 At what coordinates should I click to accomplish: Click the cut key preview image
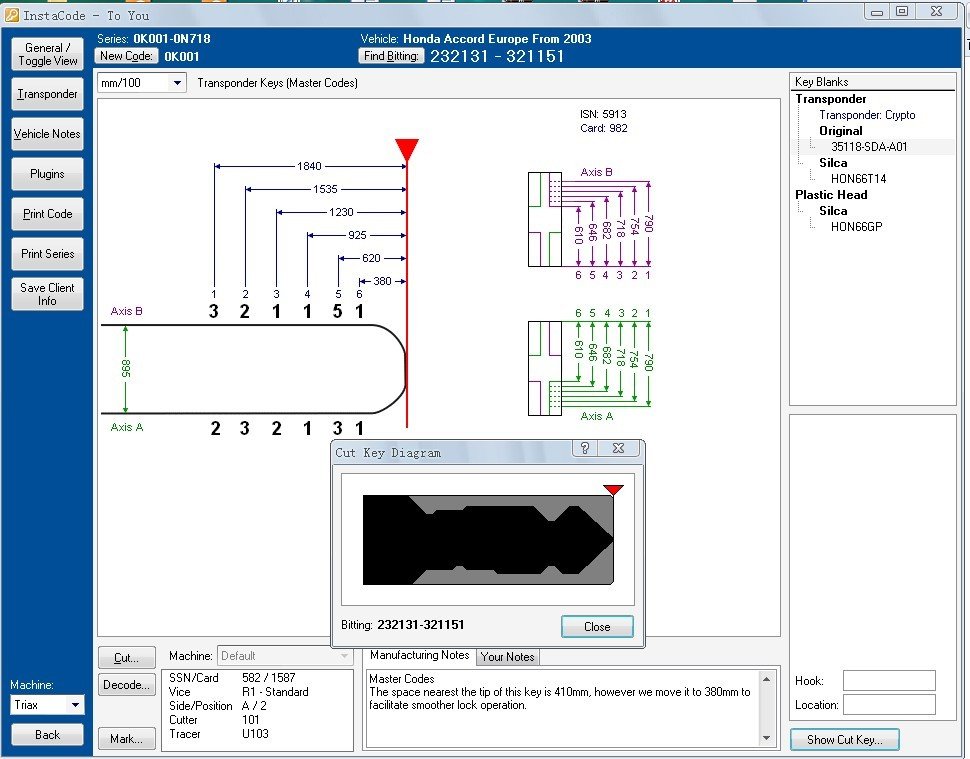coord(487,539)
